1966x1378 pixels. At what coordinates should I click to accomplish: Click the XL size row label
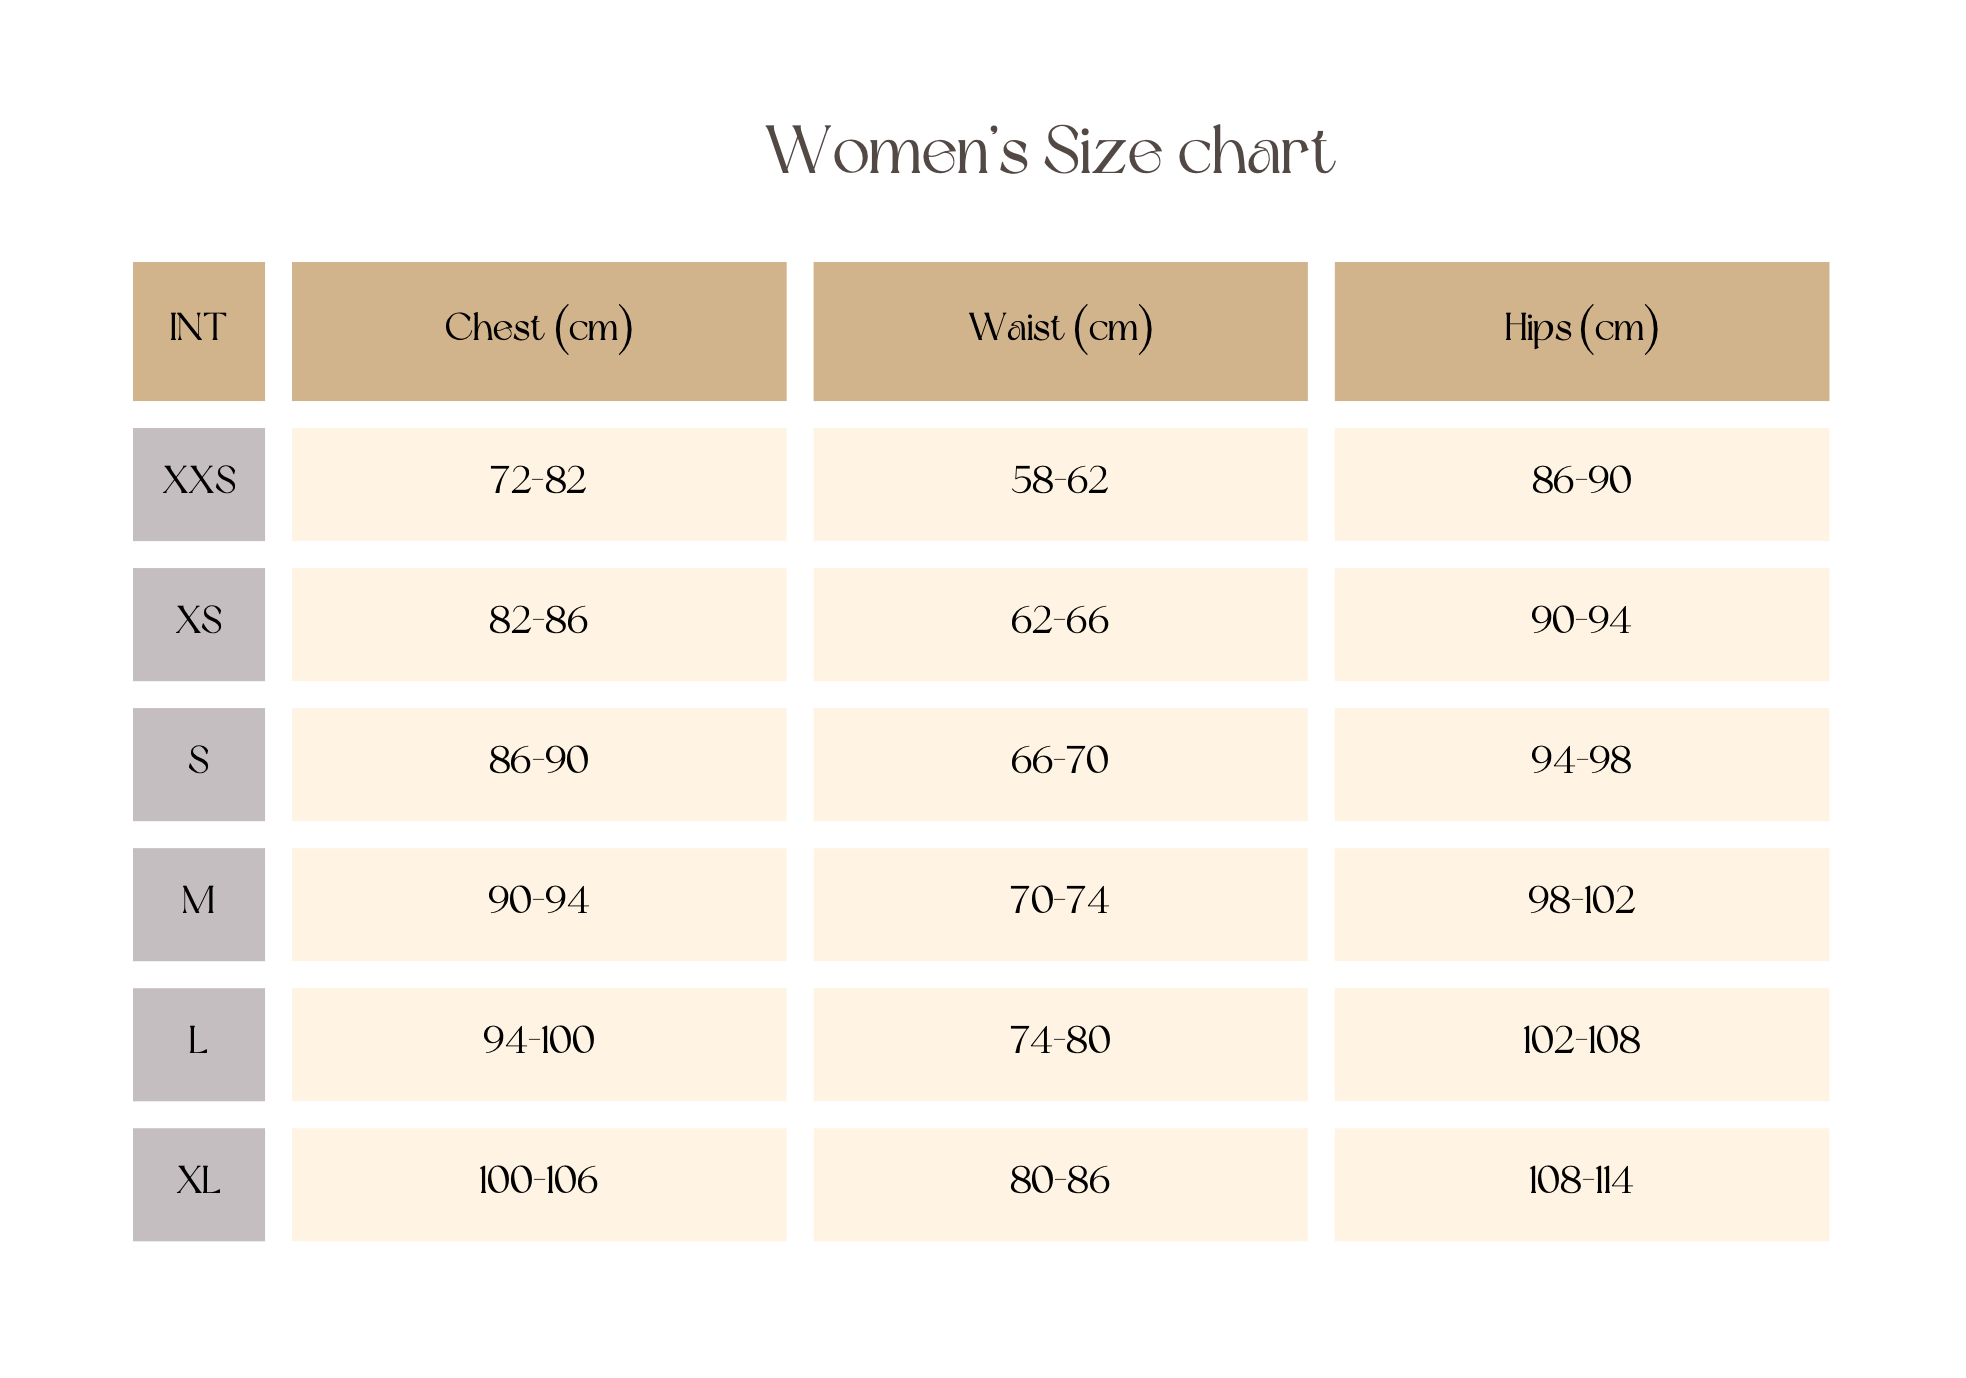pyautogui.click(x=198, y=1183)
